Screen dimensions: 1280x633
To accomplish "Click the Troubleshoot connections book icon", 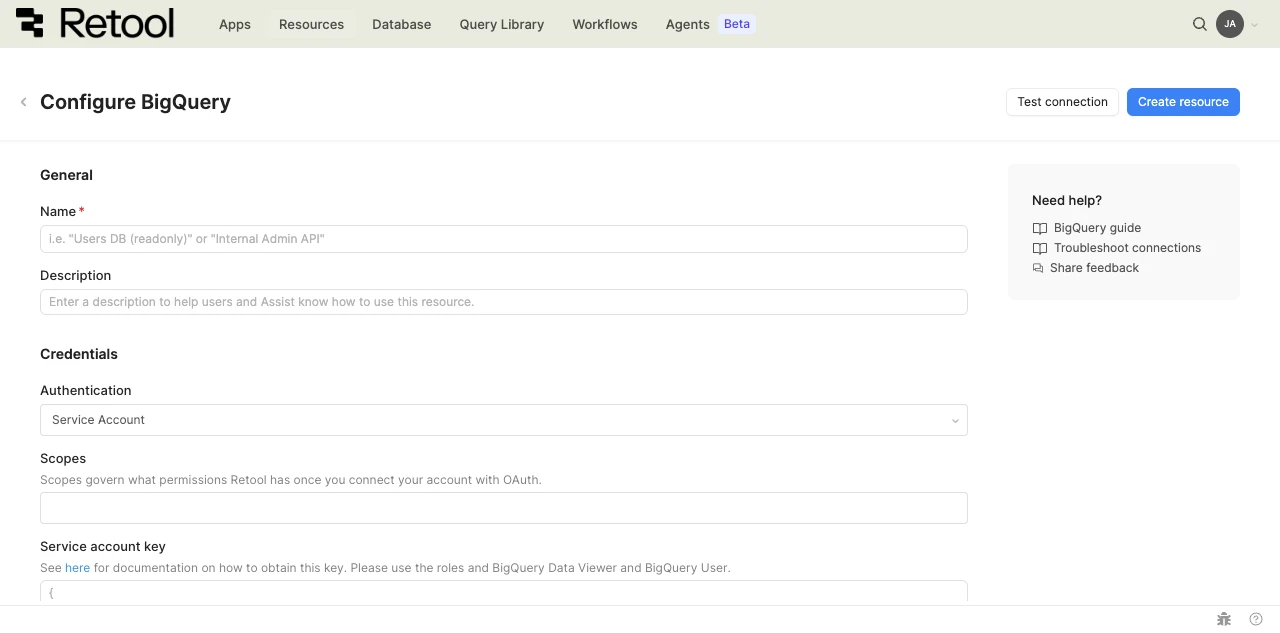I will 1040,248.
